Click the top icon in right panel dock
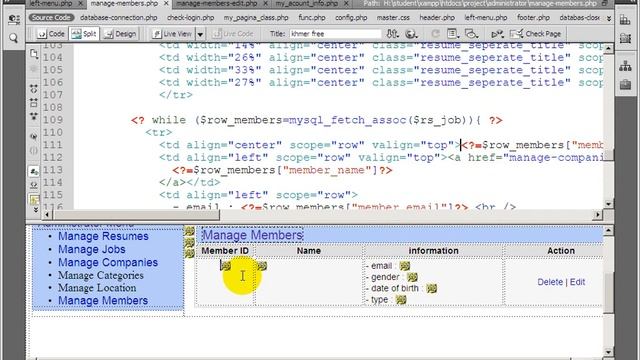This screenshot has width=640, height=360. pyautogui.click(x=625, y=20)
